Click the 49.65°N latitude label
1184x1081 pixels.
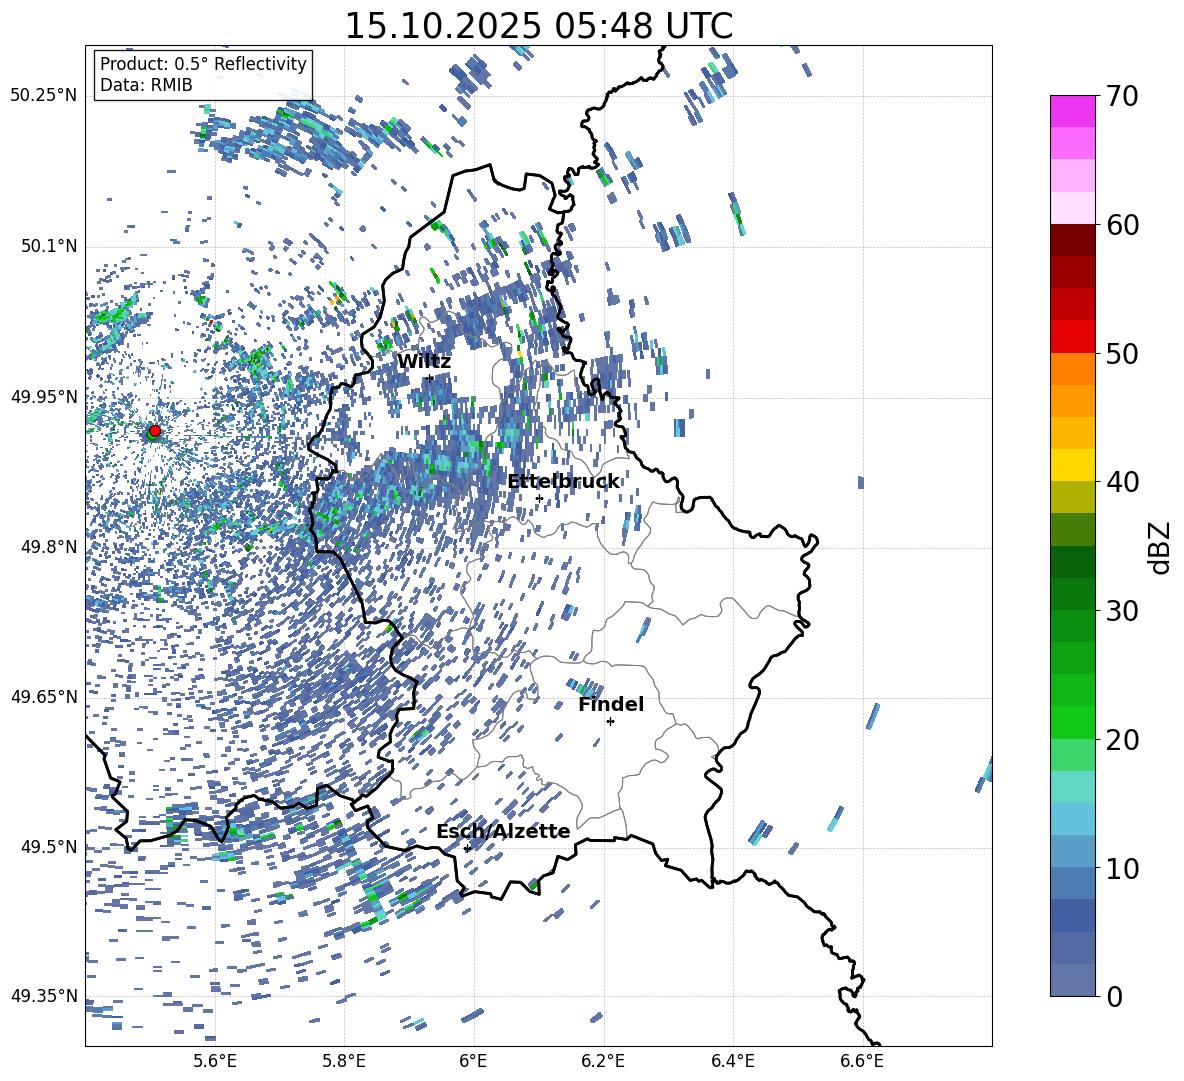pyautogui.click(x=44, y=696)
